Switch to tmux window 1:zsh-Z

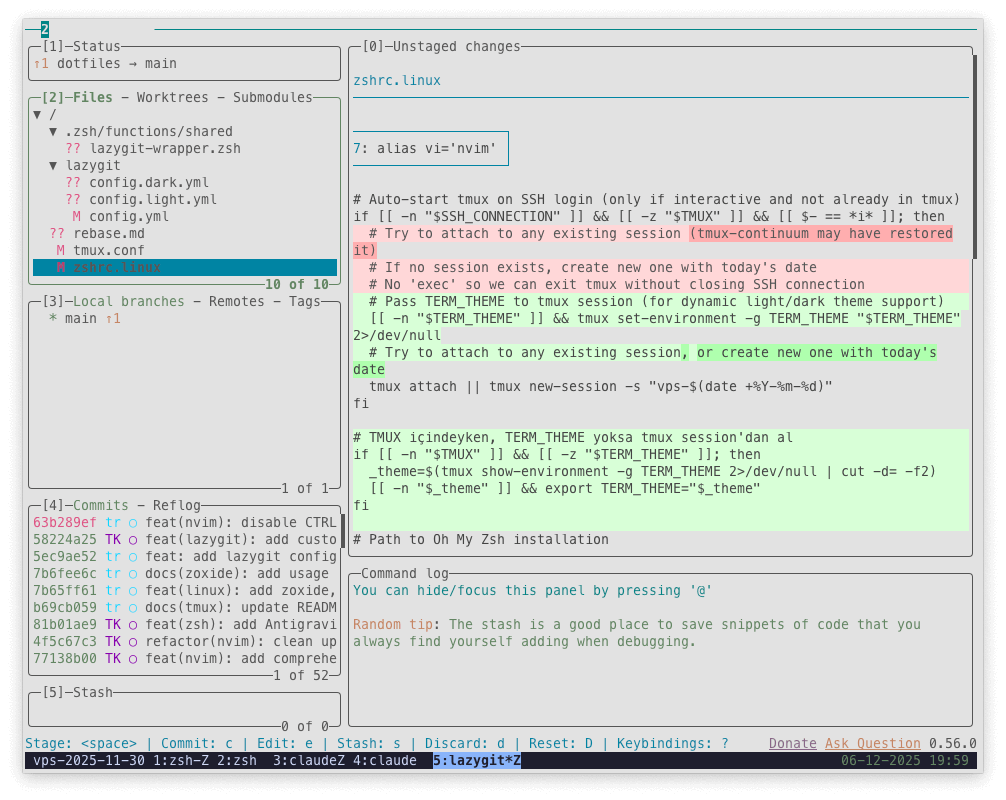pyautogui.click(x=181, y=761)
